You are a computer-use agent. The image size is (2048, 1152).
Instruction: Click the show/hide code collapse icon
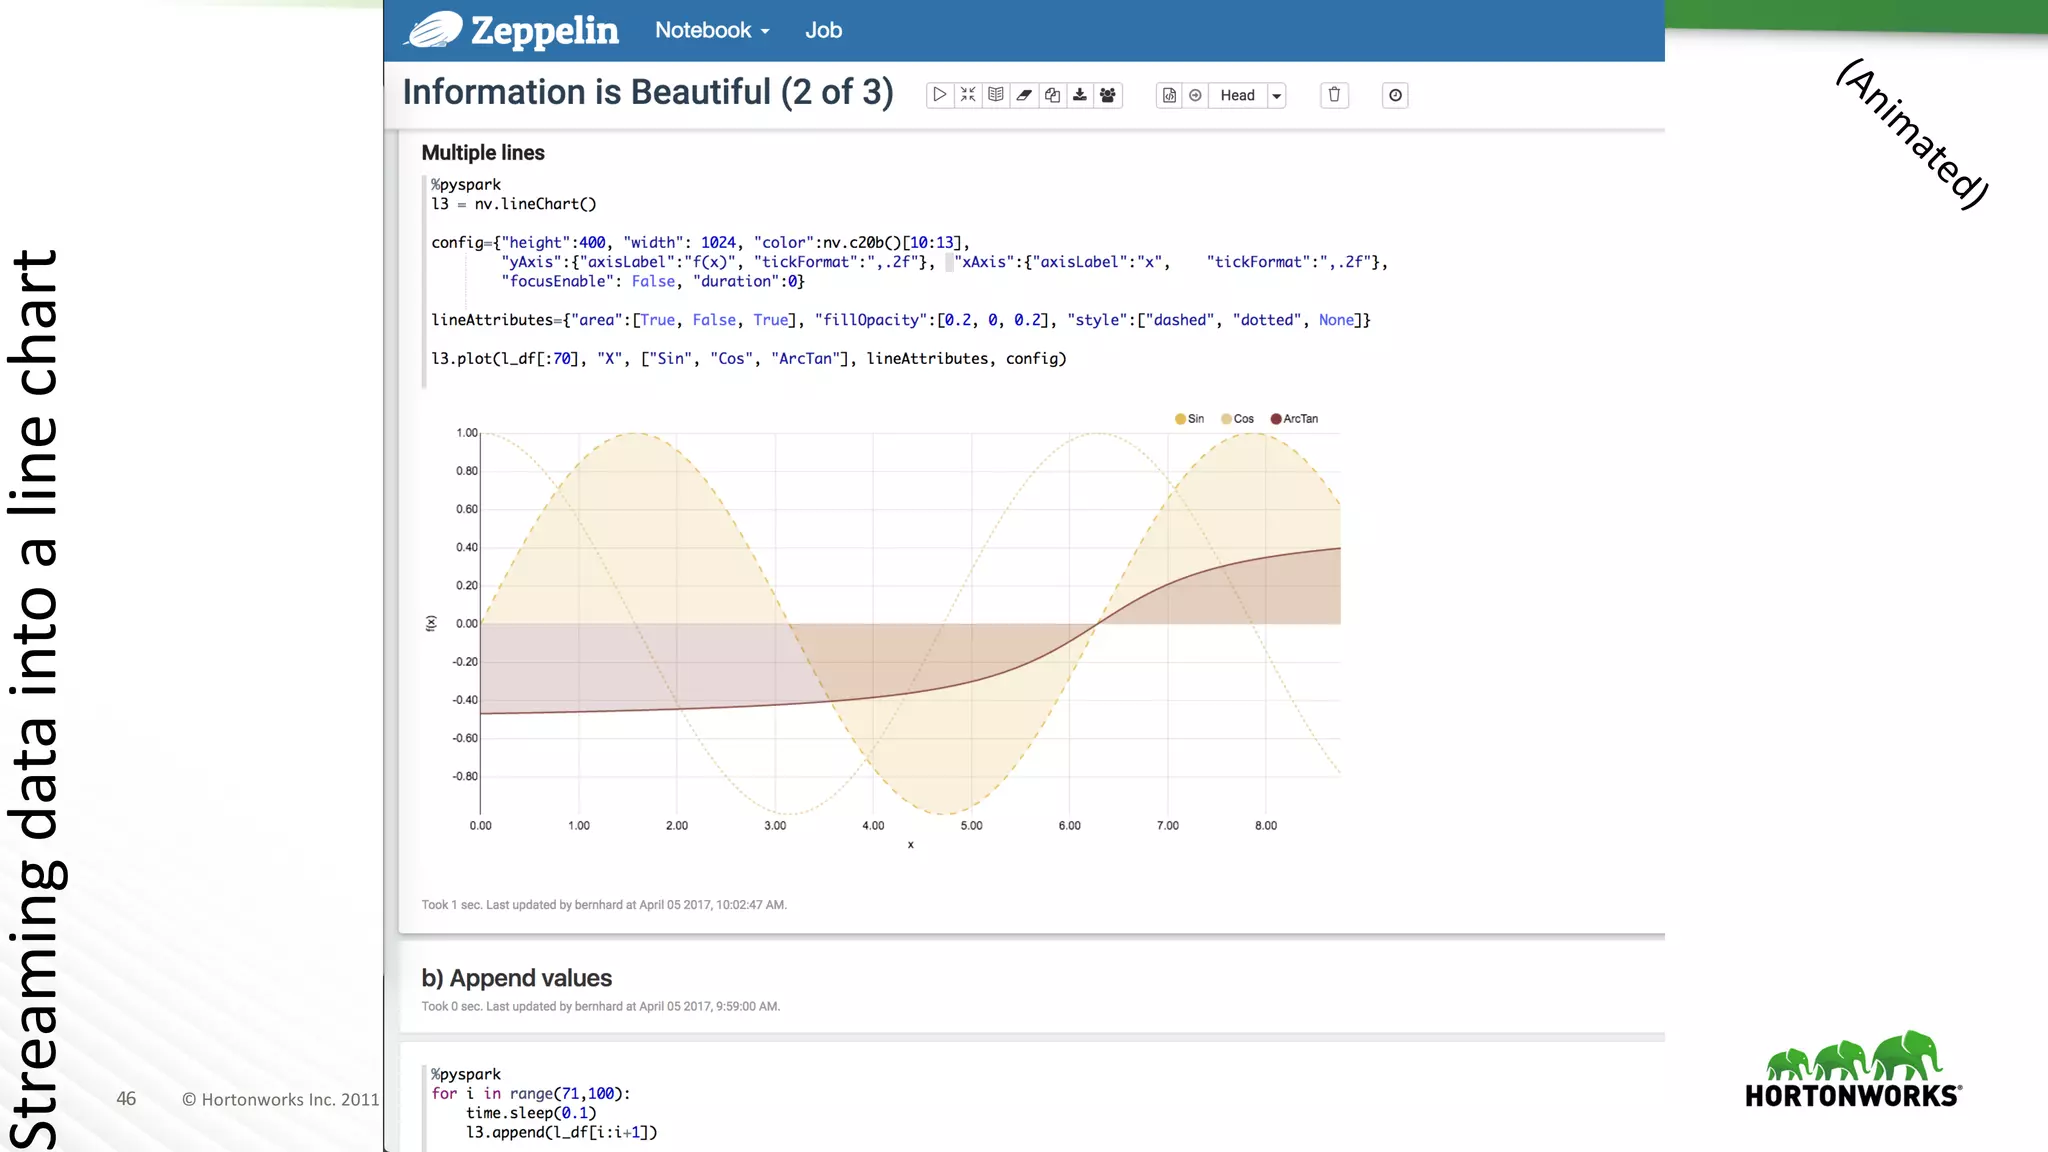[968, 95]
